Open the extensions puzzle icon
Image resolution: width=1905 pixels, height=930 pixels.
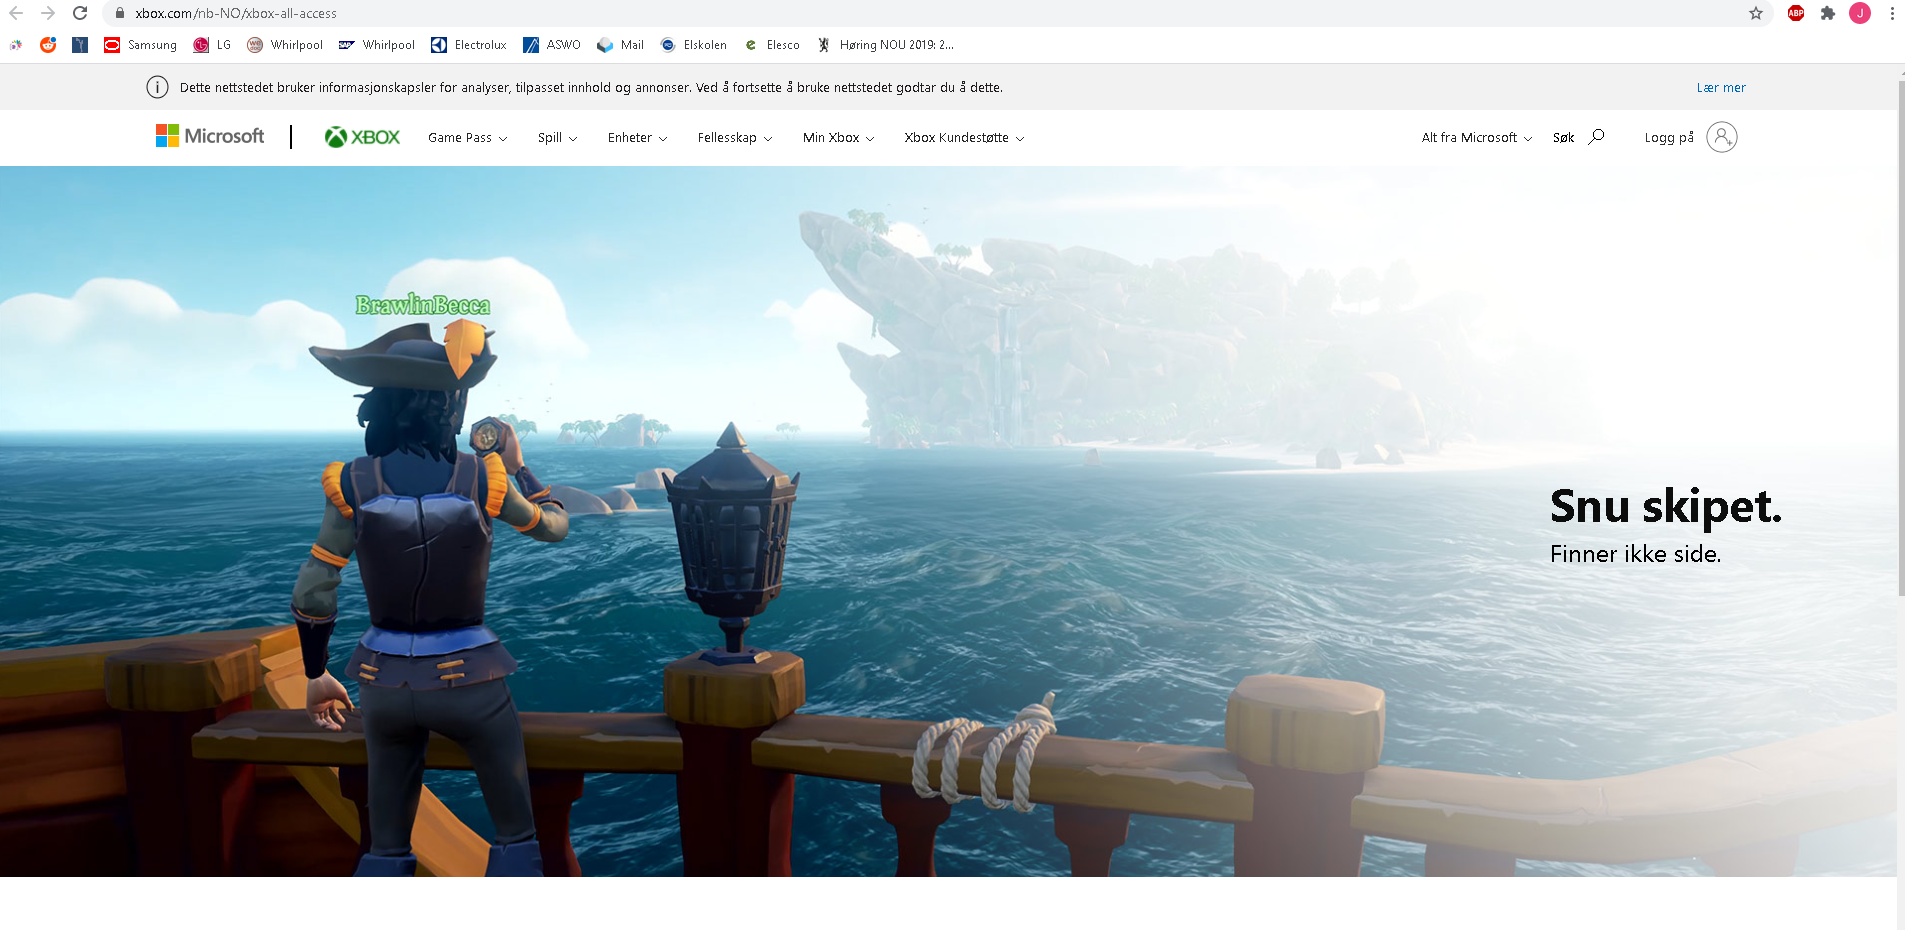point(1828,13)
